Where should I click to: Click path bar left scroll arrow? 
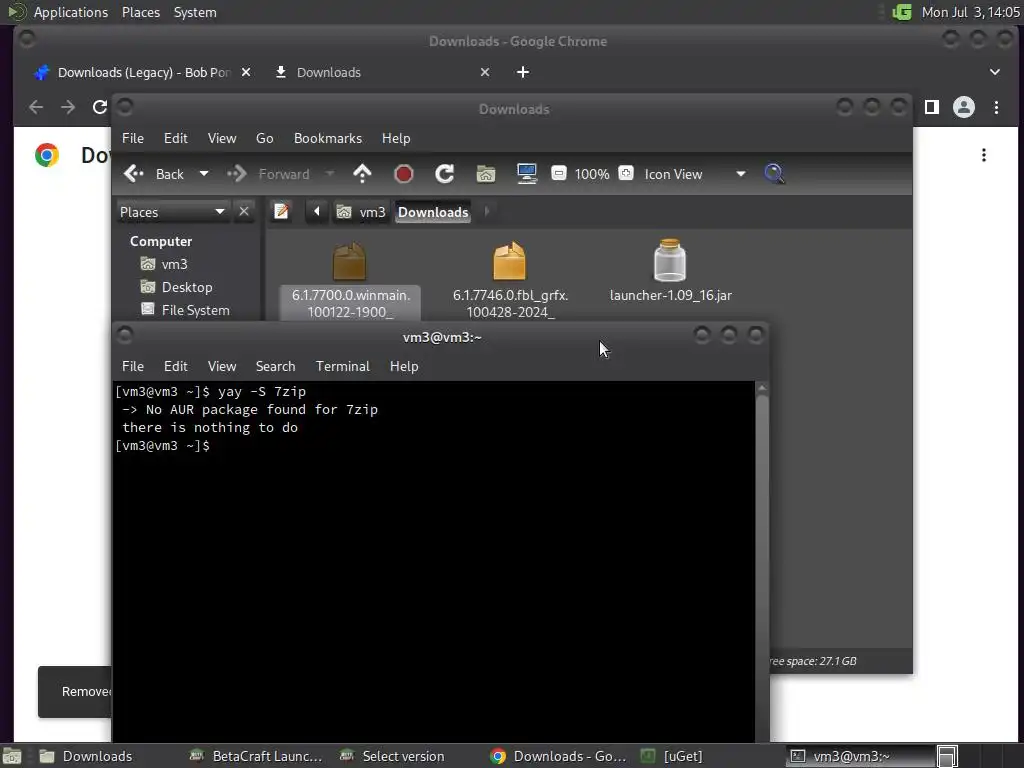point(317,212)
